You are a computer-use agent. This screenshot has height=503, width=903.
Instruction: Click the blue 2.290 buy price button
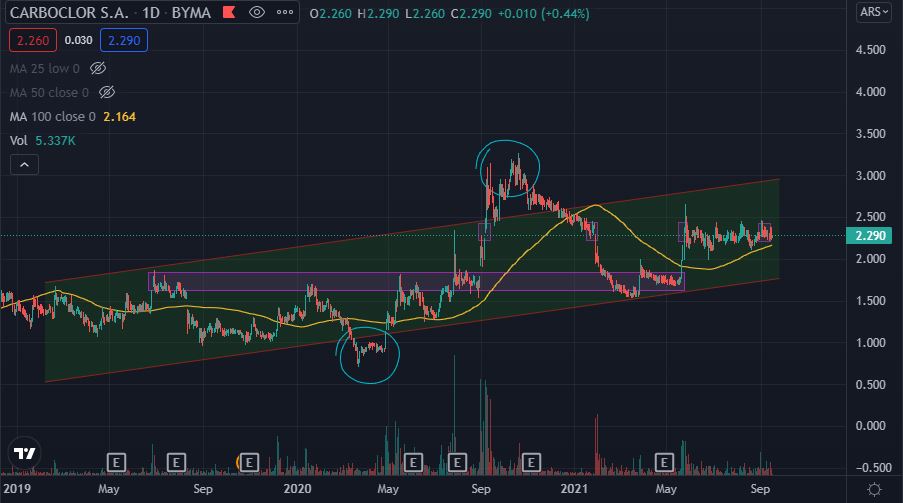[x=124, y=40]
